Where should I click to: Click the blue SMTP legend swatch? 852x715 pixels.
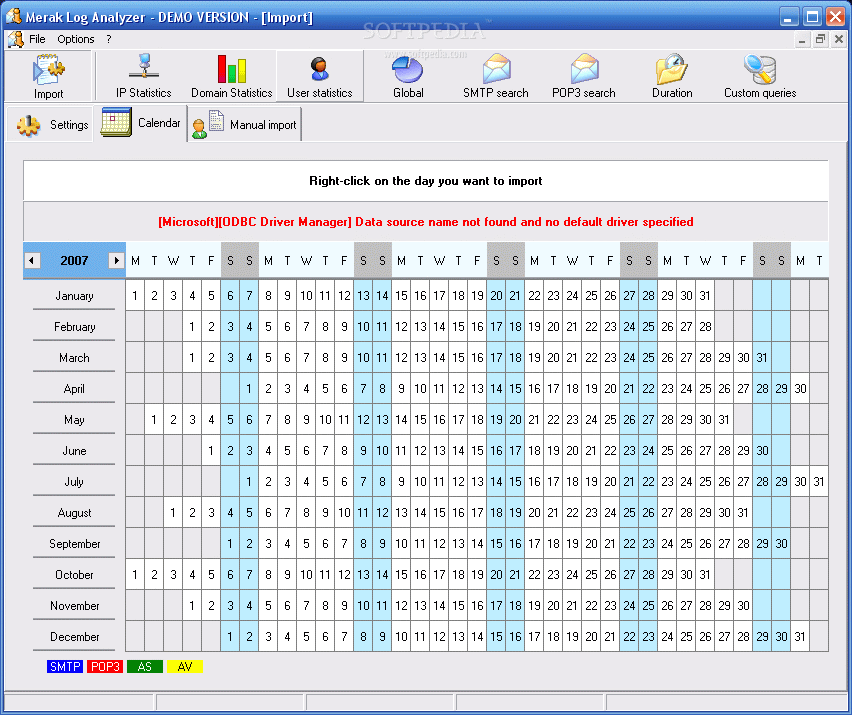click(65, 667)
